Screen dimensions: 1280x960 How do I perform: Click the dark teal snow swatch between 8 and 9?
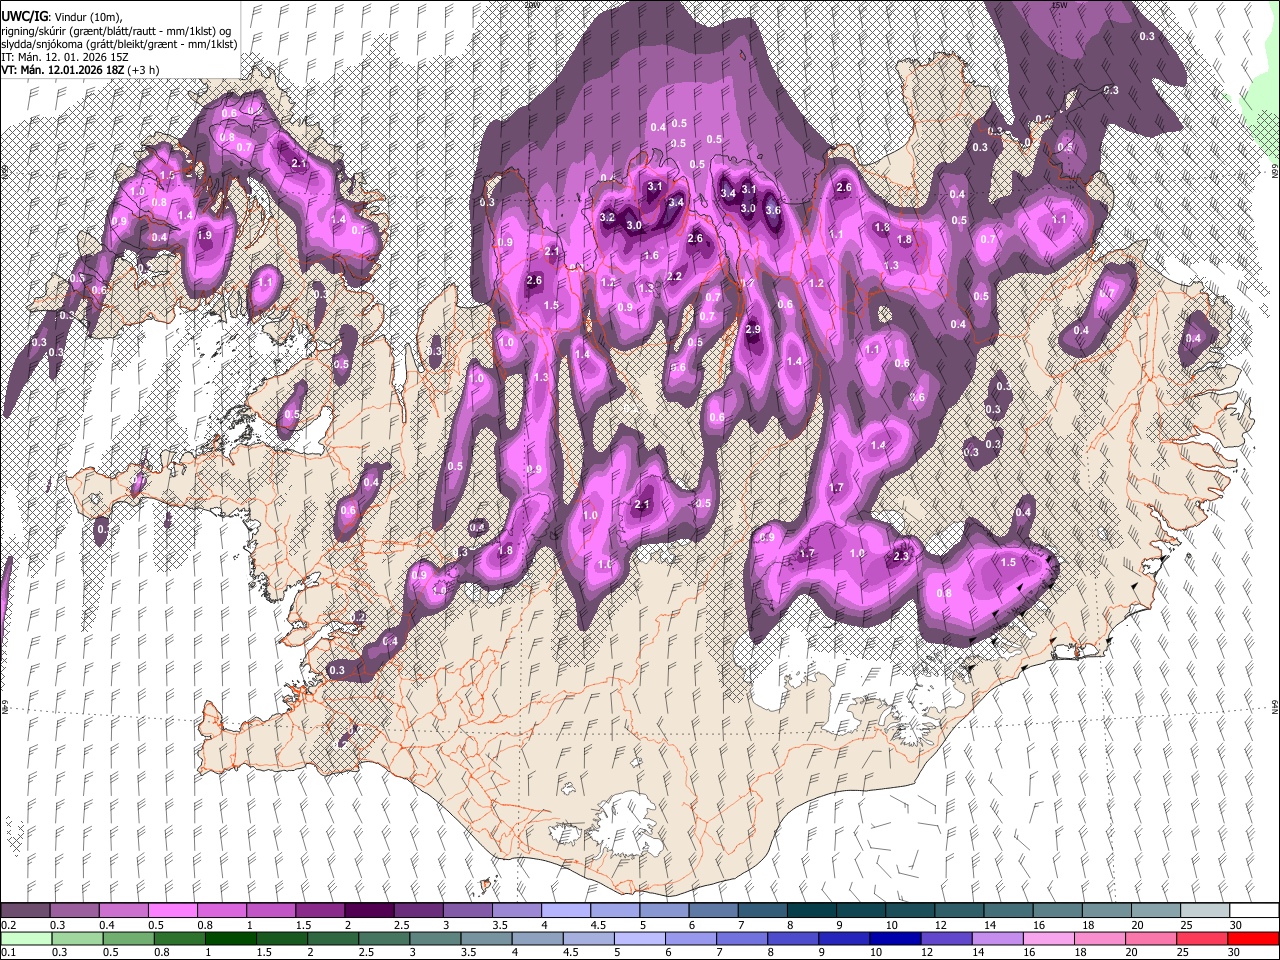[811, 910]
